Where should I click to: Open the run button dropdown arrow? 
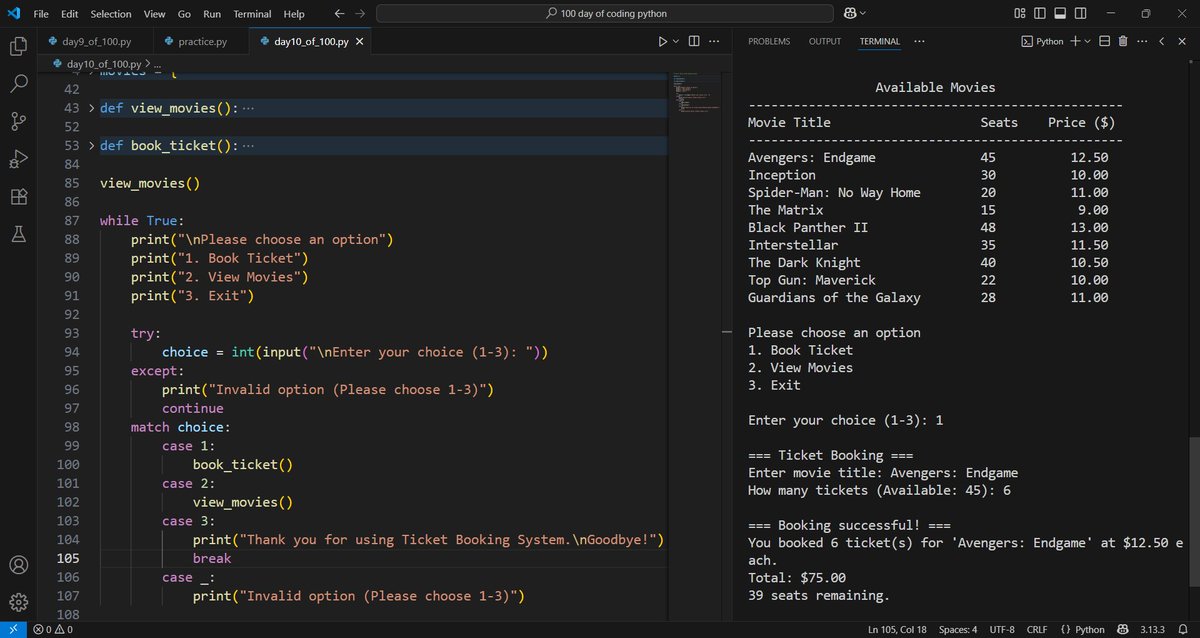[676, 41]
